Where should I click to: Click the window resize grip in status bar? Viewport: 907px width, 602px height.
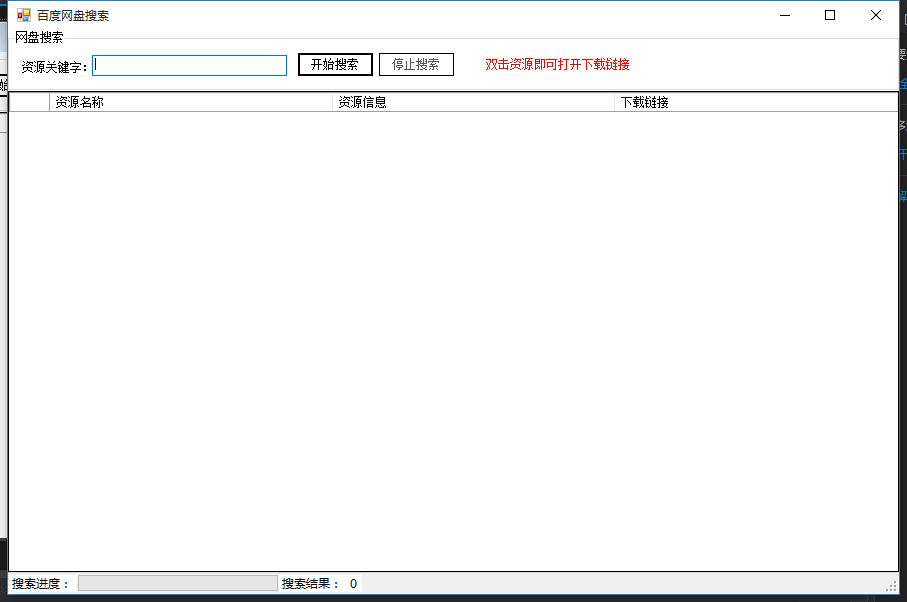(x=891, y=586)
